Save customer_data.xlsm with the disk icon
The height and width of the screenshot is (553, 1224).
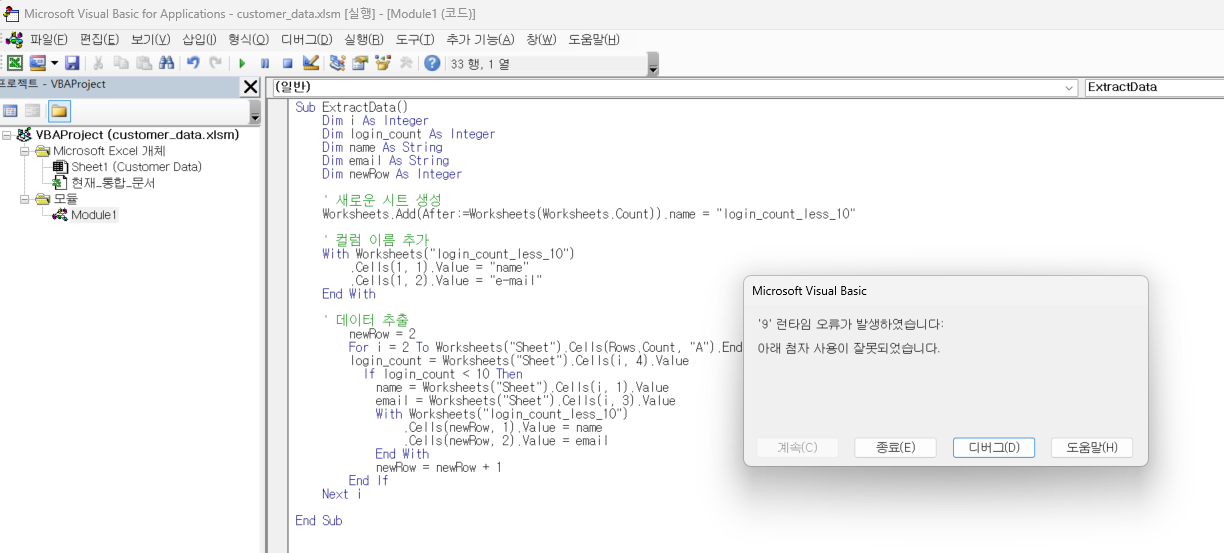point(72,63)
